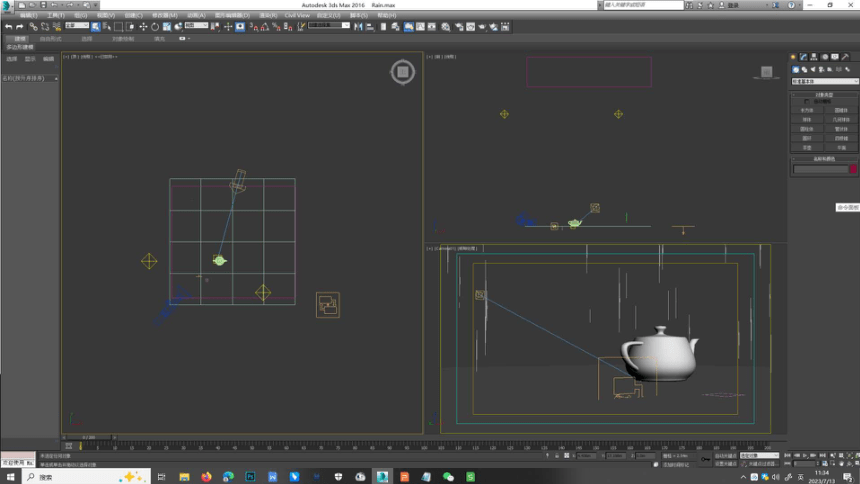This screenshot has width=860, height=484.
Task: Click the Use Pivot Point Center icon
Action: click(216, 26)
